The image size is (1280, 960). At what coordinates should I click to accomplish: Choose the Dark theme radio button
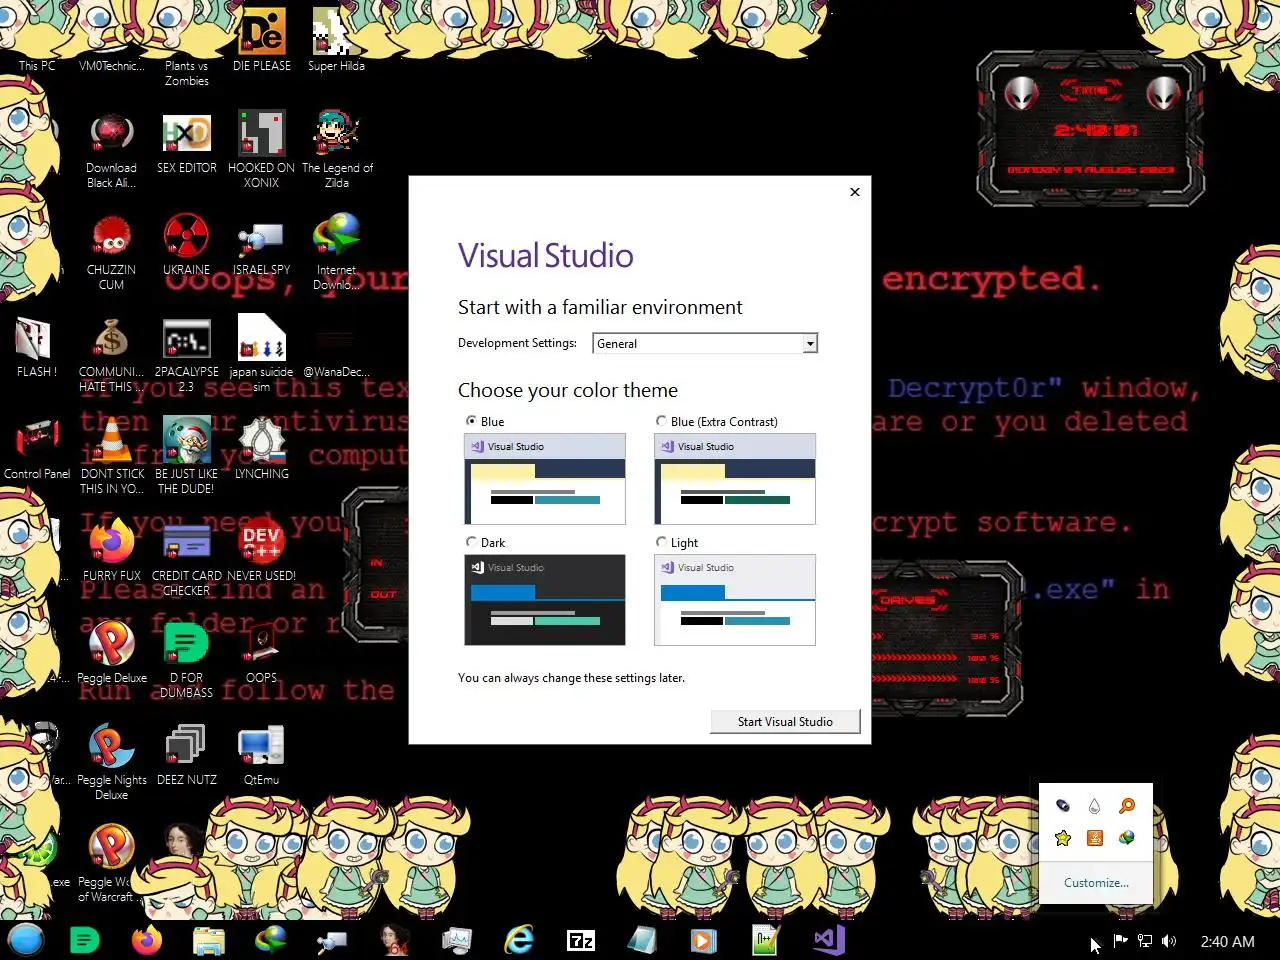(x=471, y=542)
